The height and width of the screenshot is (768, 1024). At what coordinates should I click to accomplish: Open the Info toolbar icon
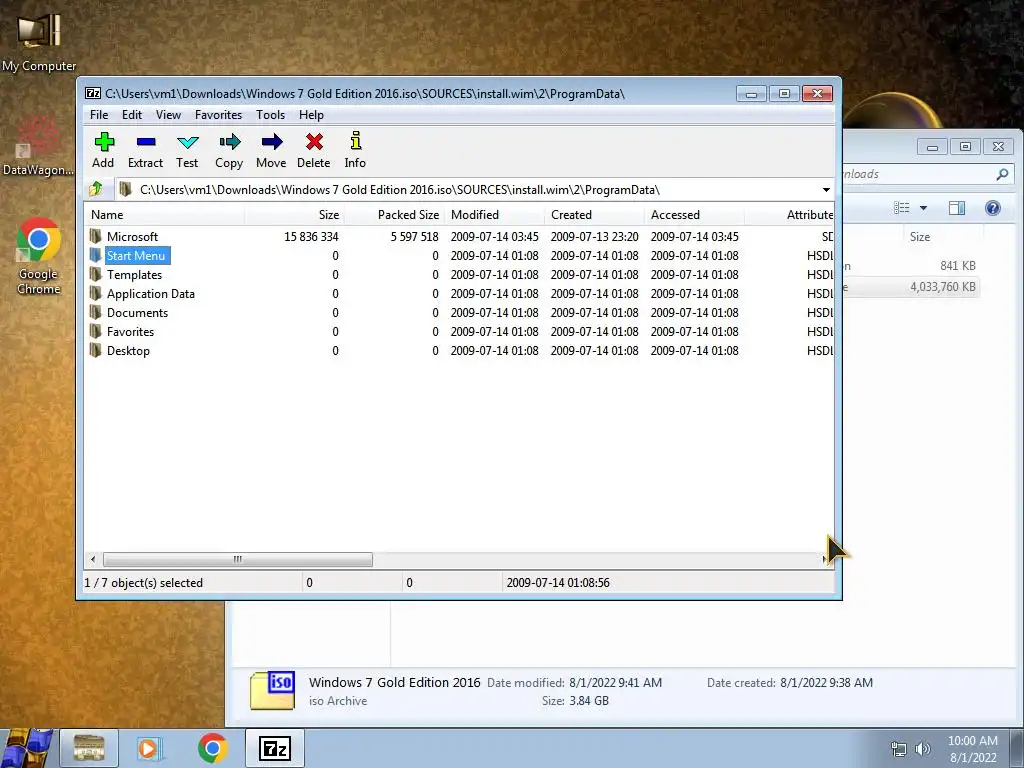355,142
